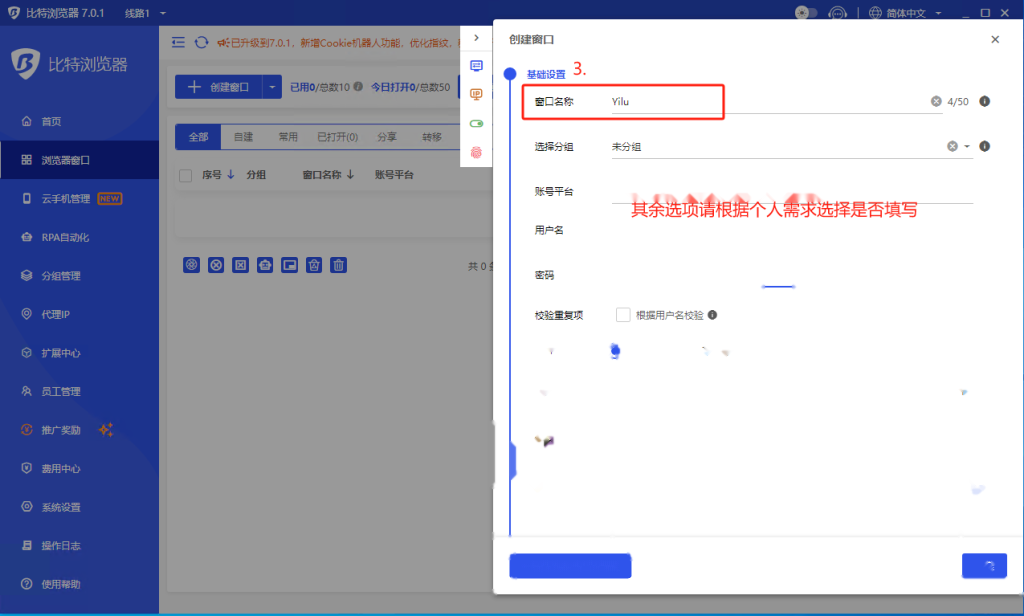Image resolution: width=1024 pixels, height=616 pixels.
Task: Click the orange IP monitor icon in the side strip
Action: 476,95
